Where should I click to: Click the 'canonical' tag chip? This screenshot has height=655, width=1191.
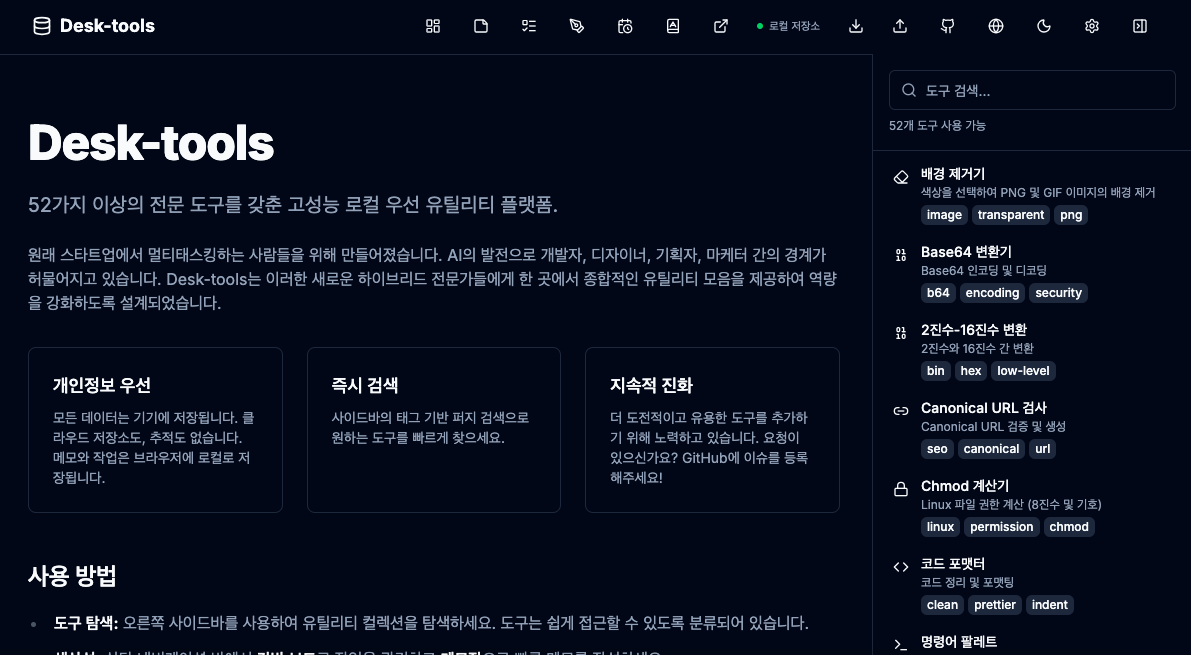[x=991, y=449]
